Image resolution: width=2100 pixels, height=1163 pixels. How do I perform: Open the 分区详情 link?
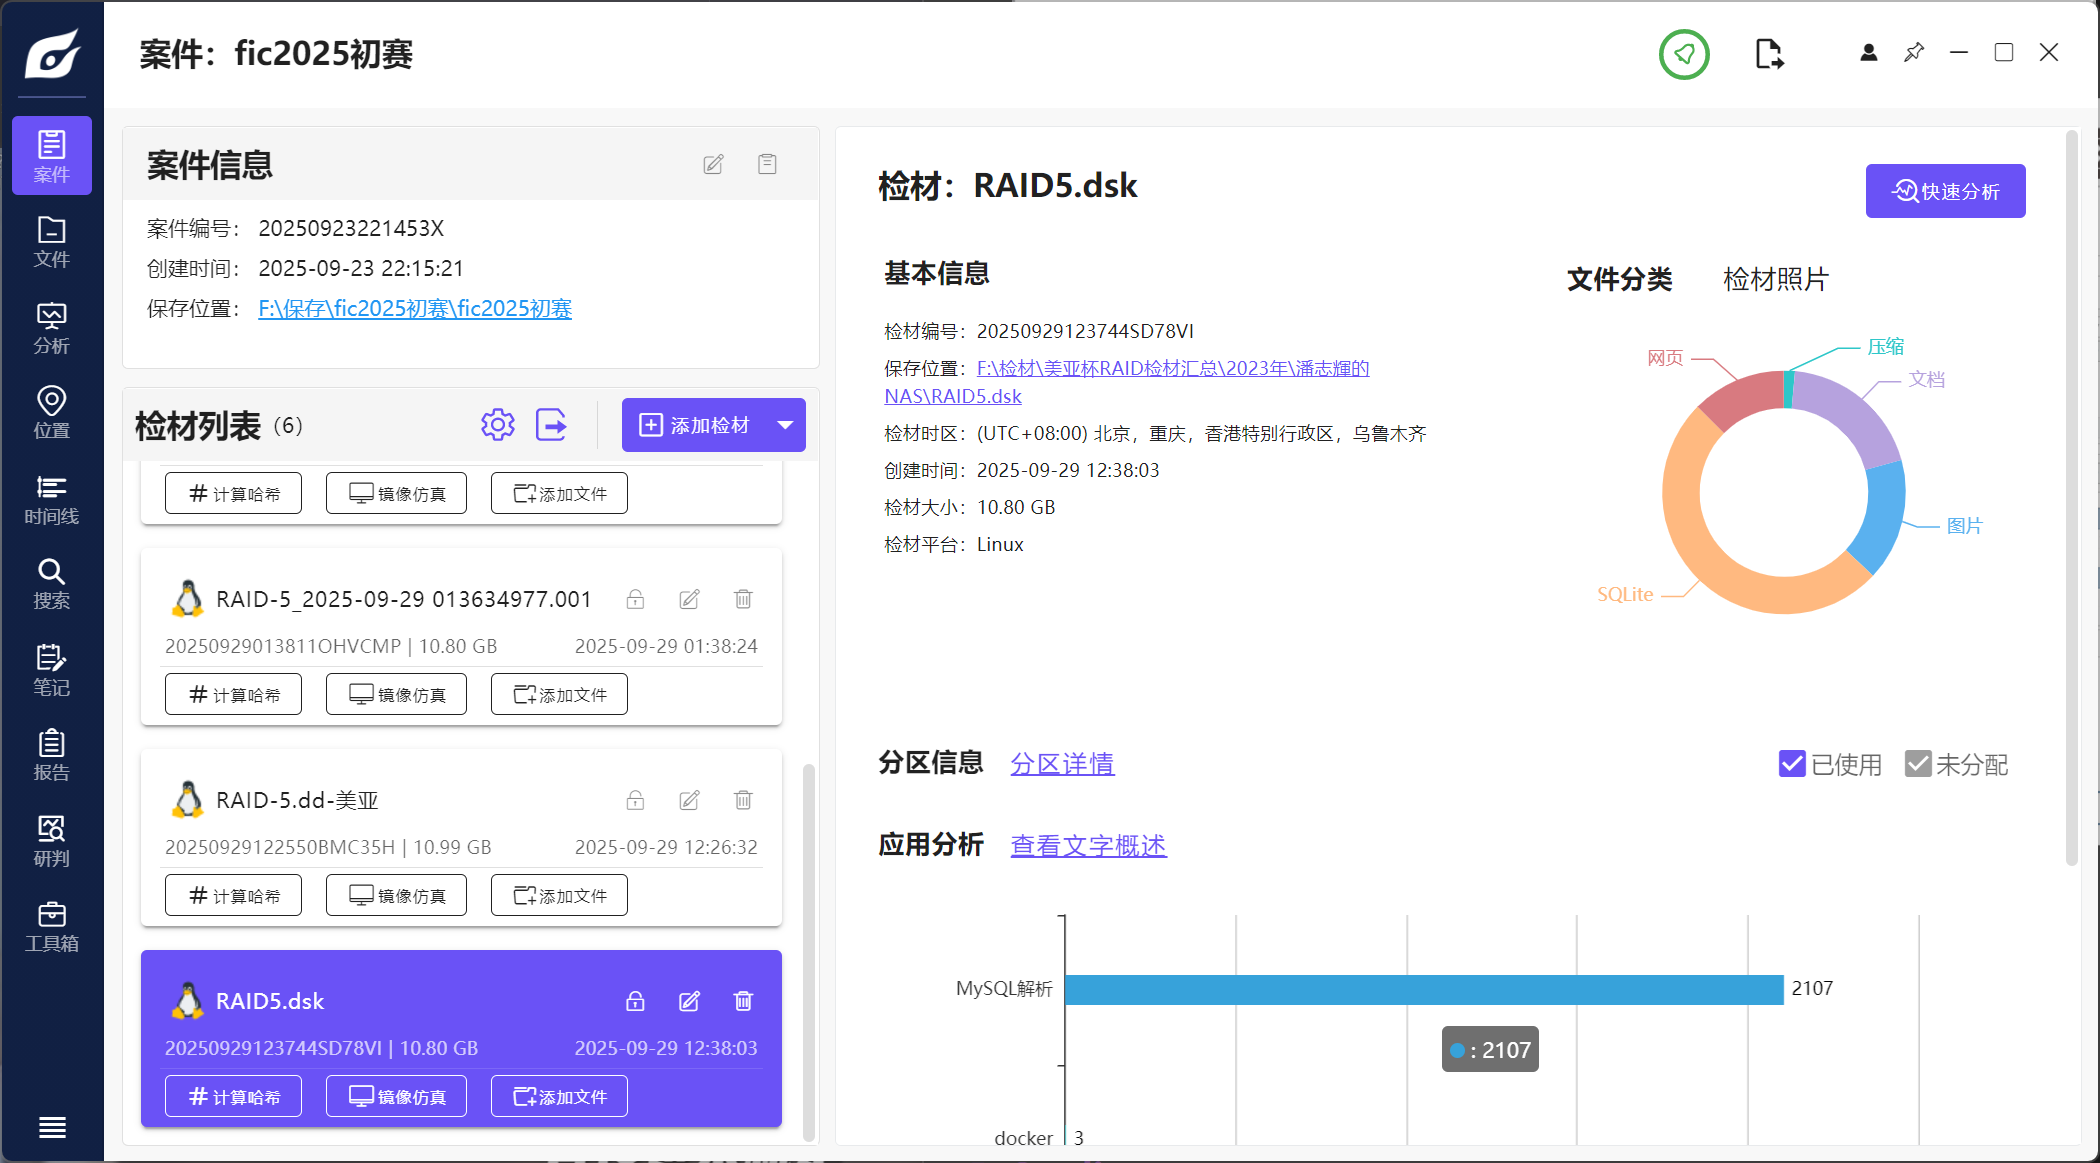pyautogui.click(x=1062, y=764)
